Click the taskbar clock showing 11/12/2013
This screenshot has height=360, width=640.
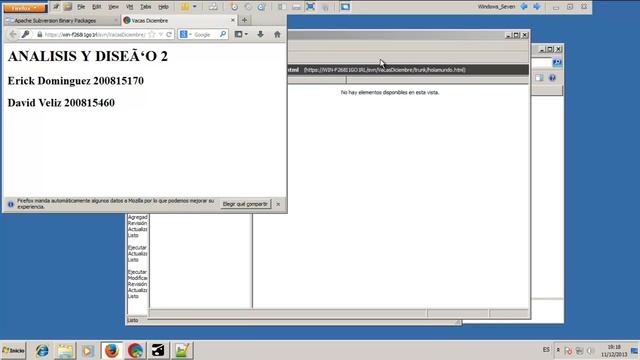pos(614,351)
